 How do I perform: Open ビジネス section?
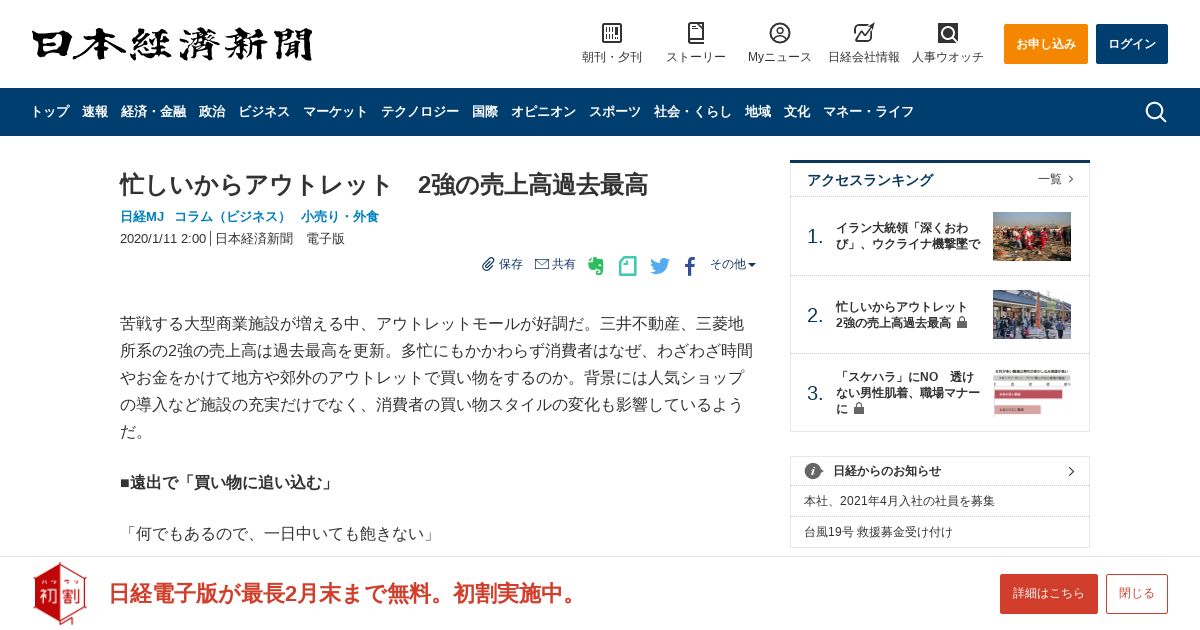[264, 112]
